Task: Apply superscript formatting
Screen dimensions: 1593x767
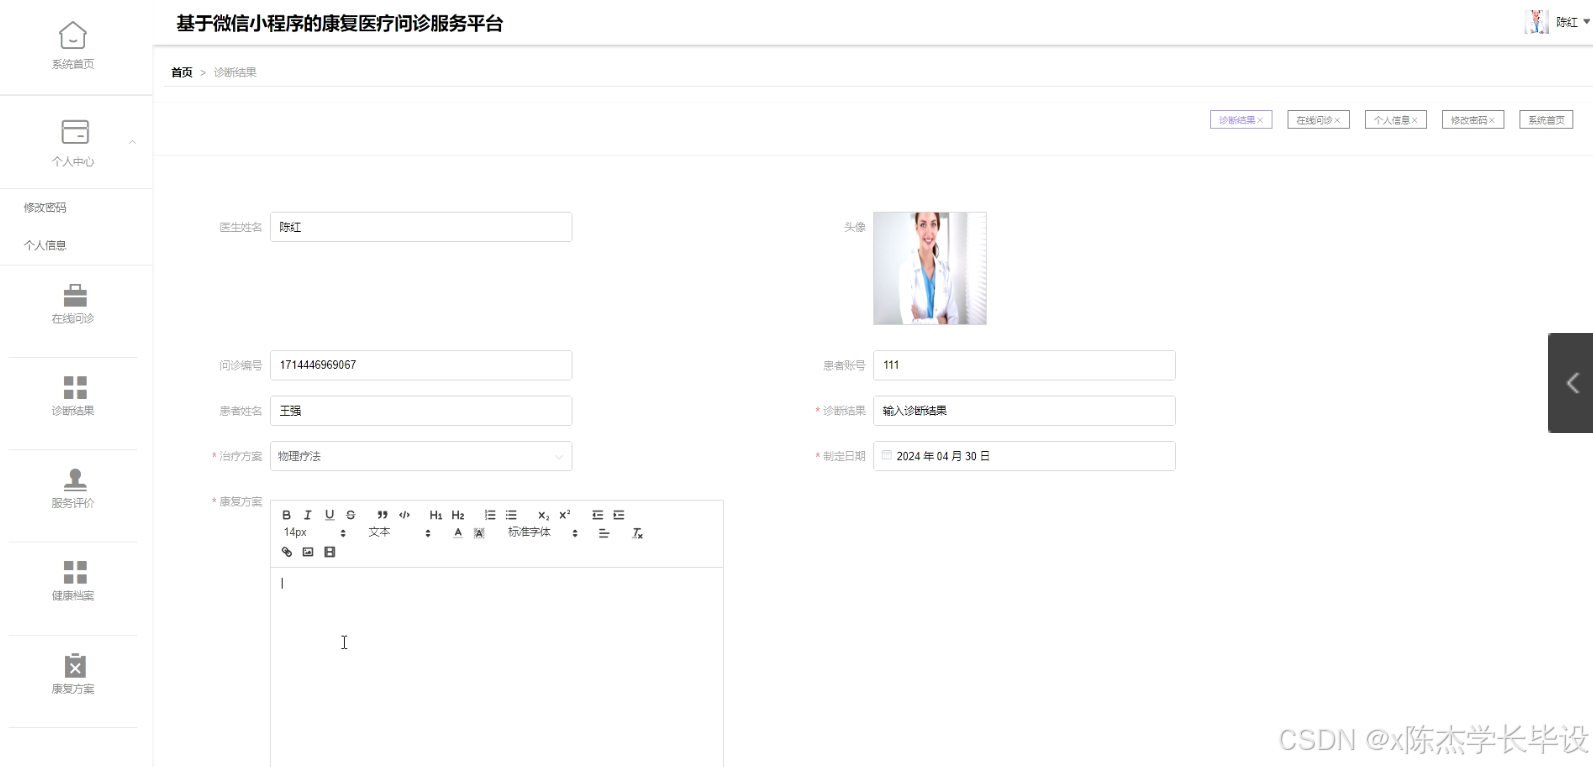Action: (565, 515)
